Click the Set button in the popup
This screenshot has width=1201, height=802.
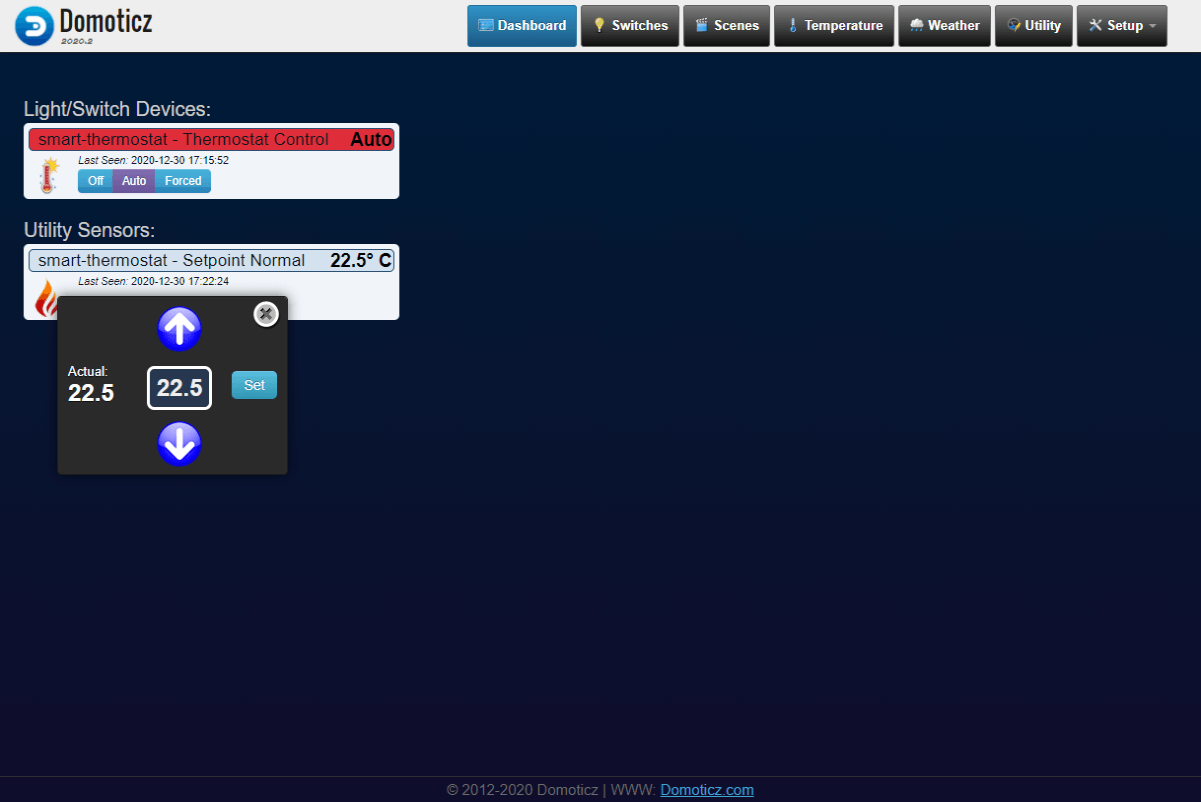point(254,385)
